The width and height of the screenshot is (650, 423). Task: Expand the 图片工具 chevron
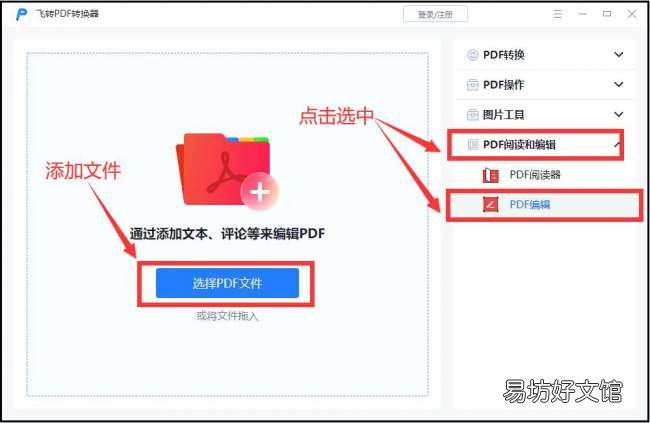[618, 114]
